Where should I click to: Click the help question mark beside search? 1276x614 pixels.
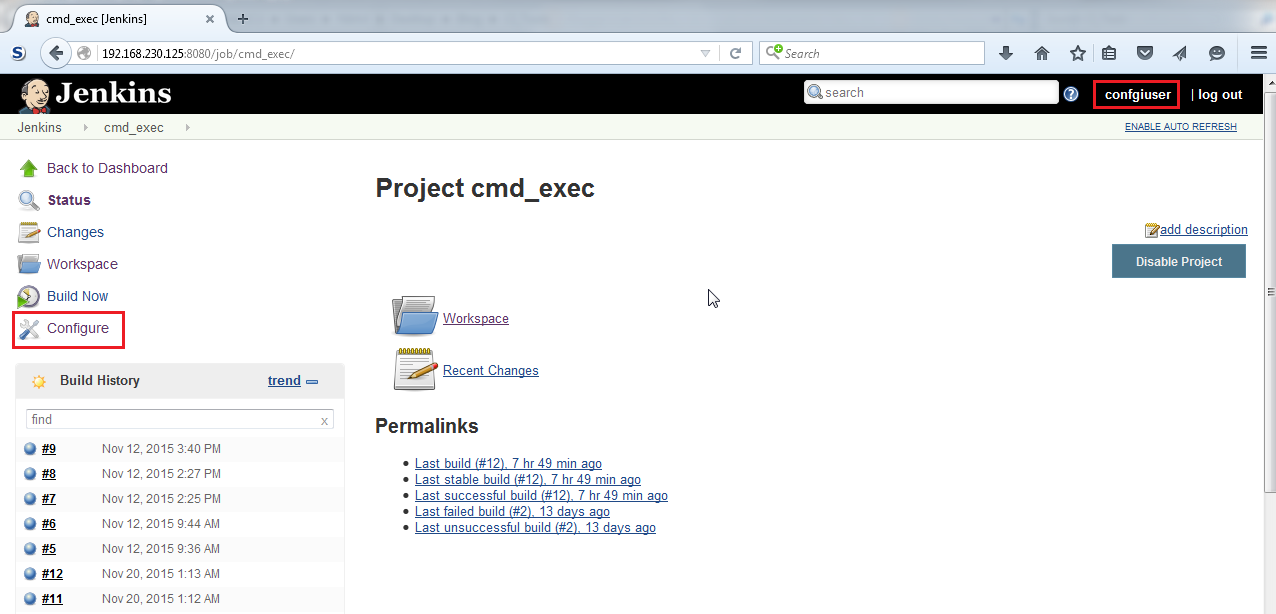point(1071,92)
